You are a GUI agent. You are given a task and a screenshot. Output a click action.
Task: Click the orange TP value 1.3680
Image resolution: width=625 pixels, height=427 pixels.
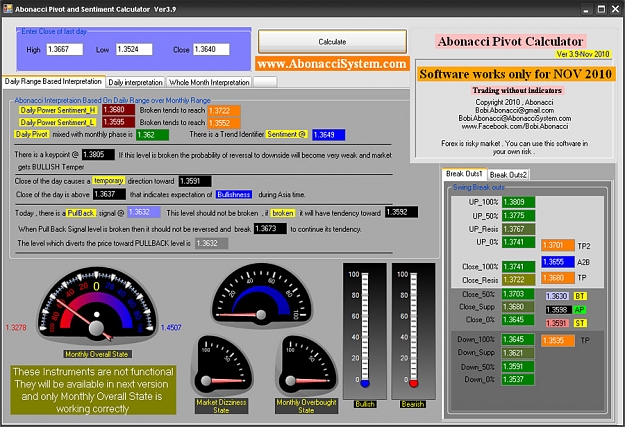pyautogui.click(x=558, y=278)
